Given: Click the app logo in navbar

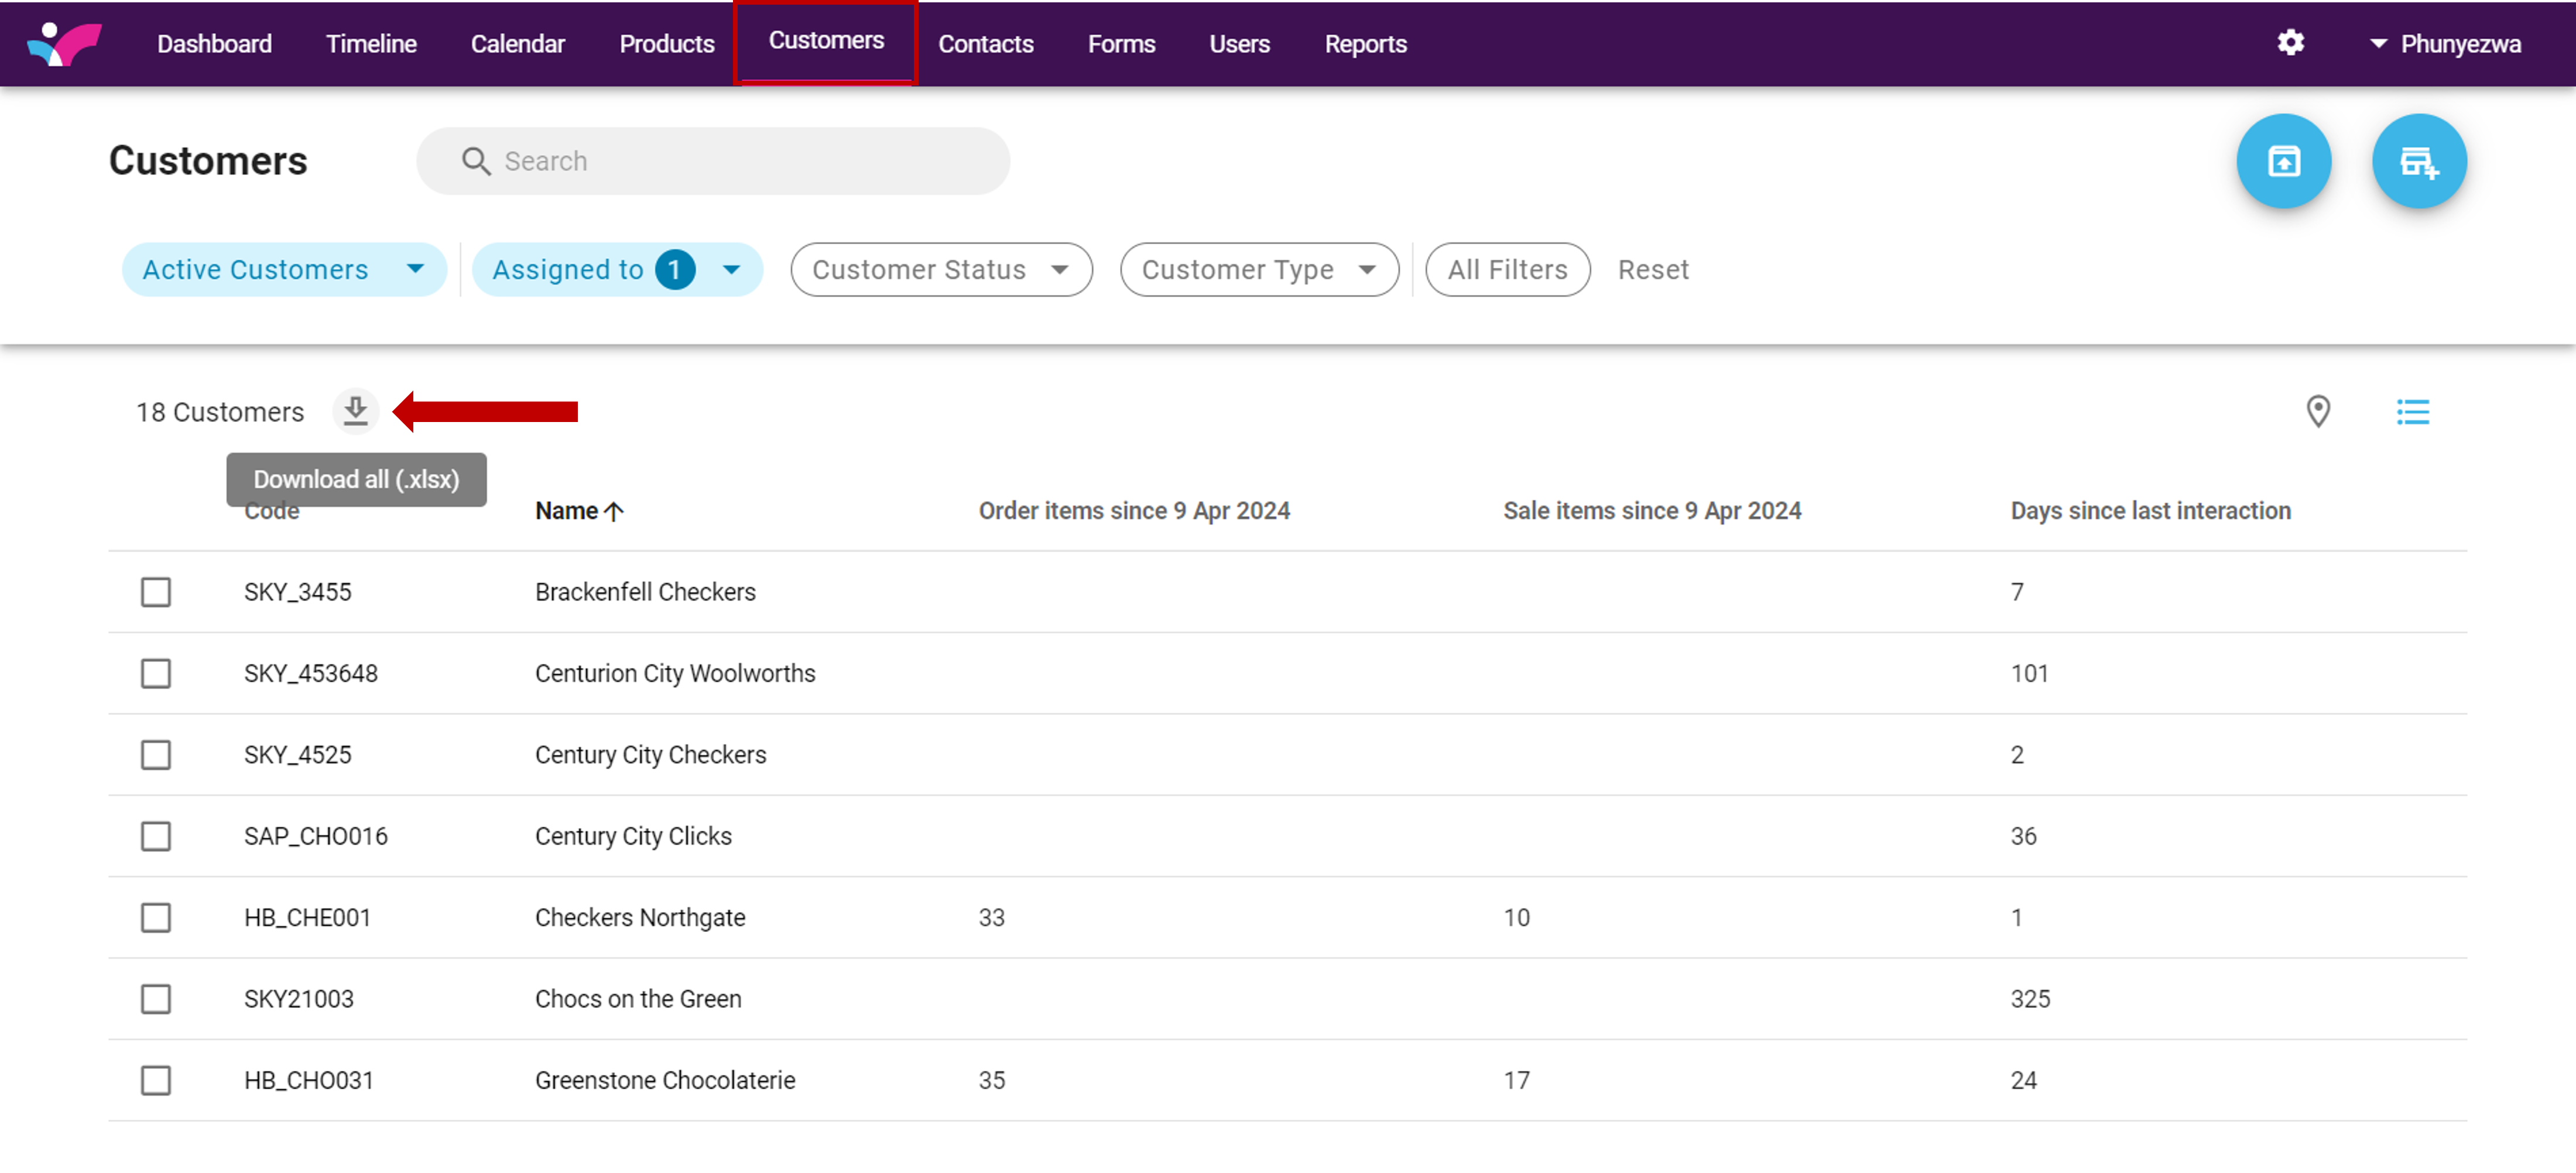Looking at the screenshot, I should coord(64,43).
